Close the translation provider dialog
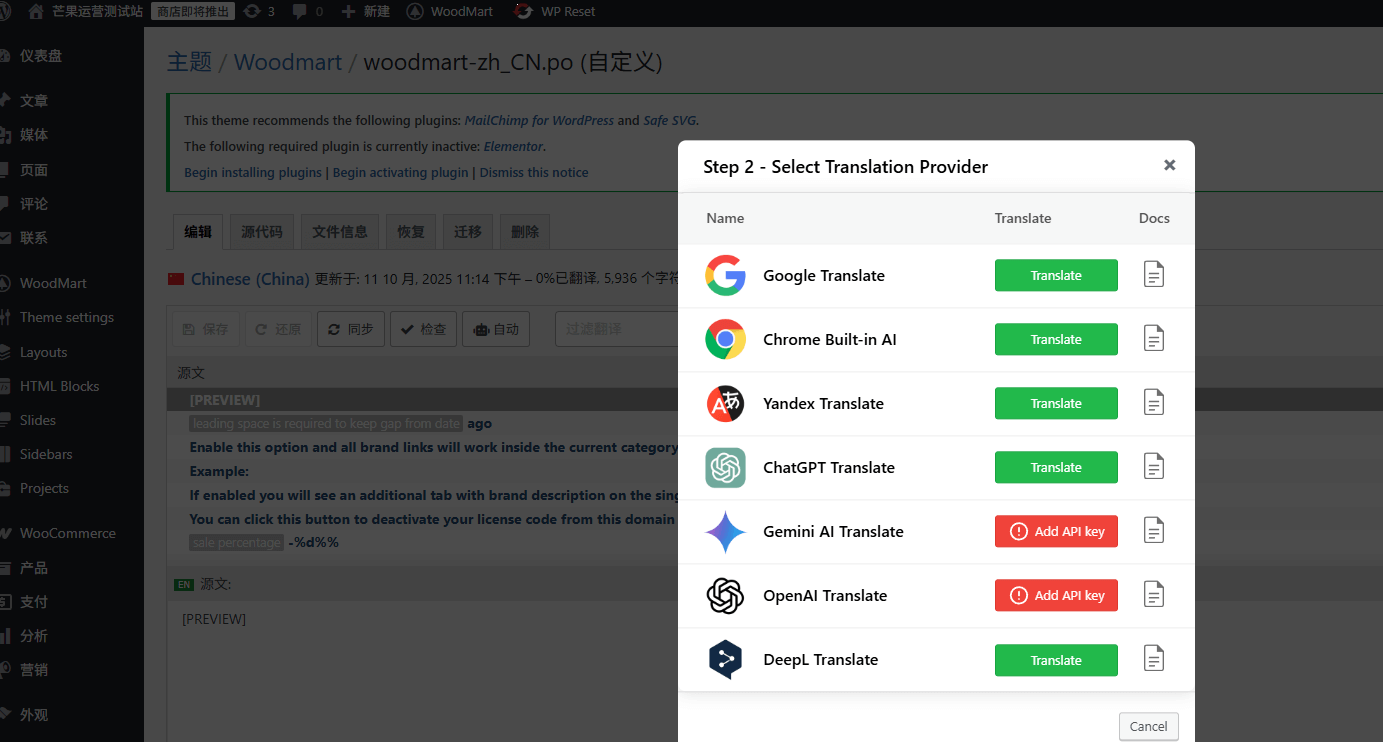 (1169, 165)
